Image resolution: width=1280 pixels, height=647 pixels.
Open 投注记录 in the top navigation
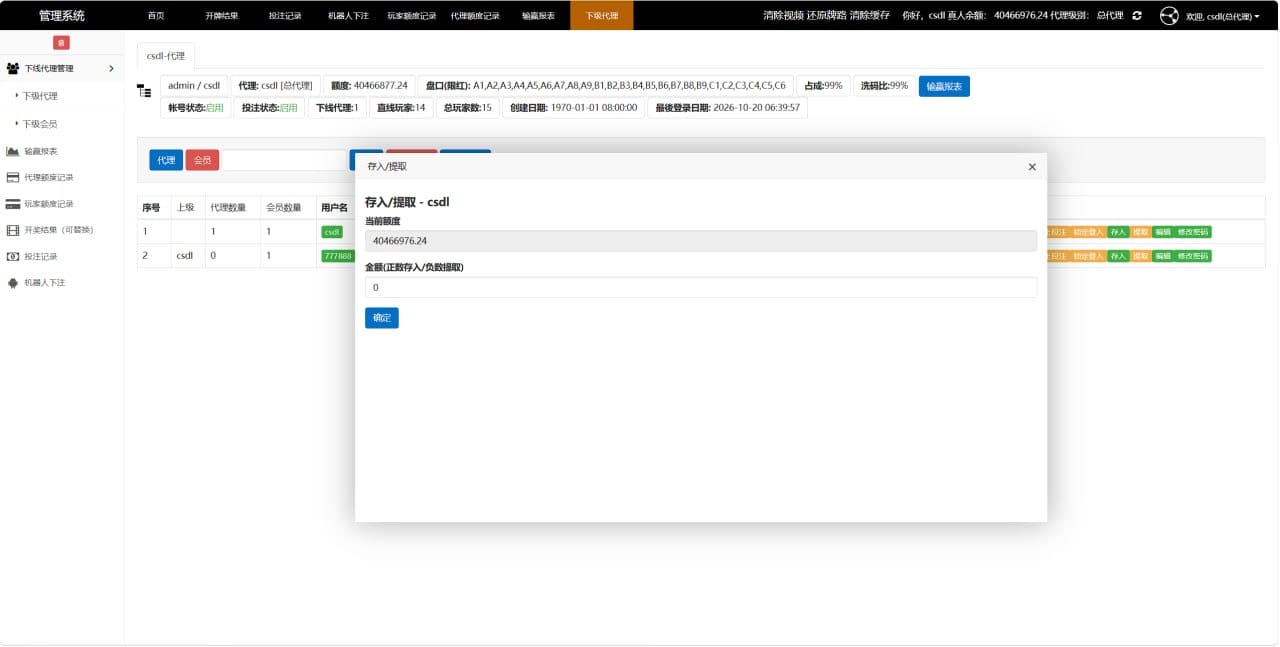[285, 16]
